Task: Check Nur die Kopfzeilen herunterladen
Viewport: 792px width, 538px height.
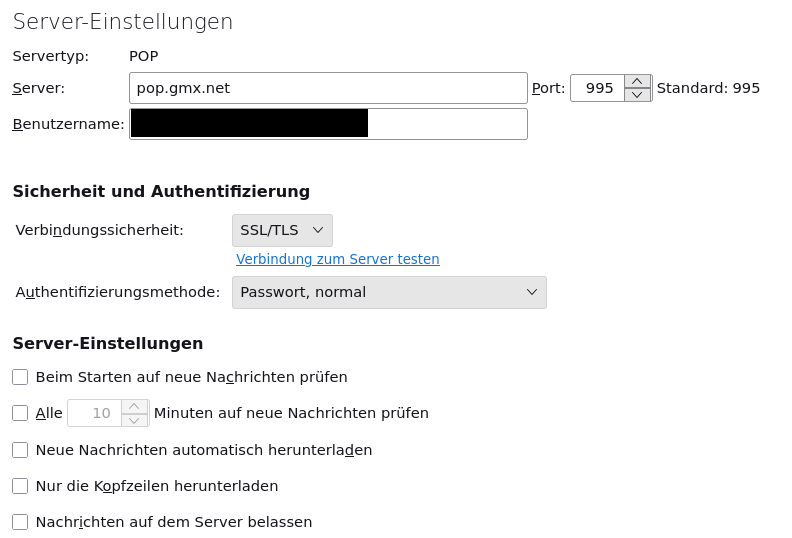Action: pos(20,486)
